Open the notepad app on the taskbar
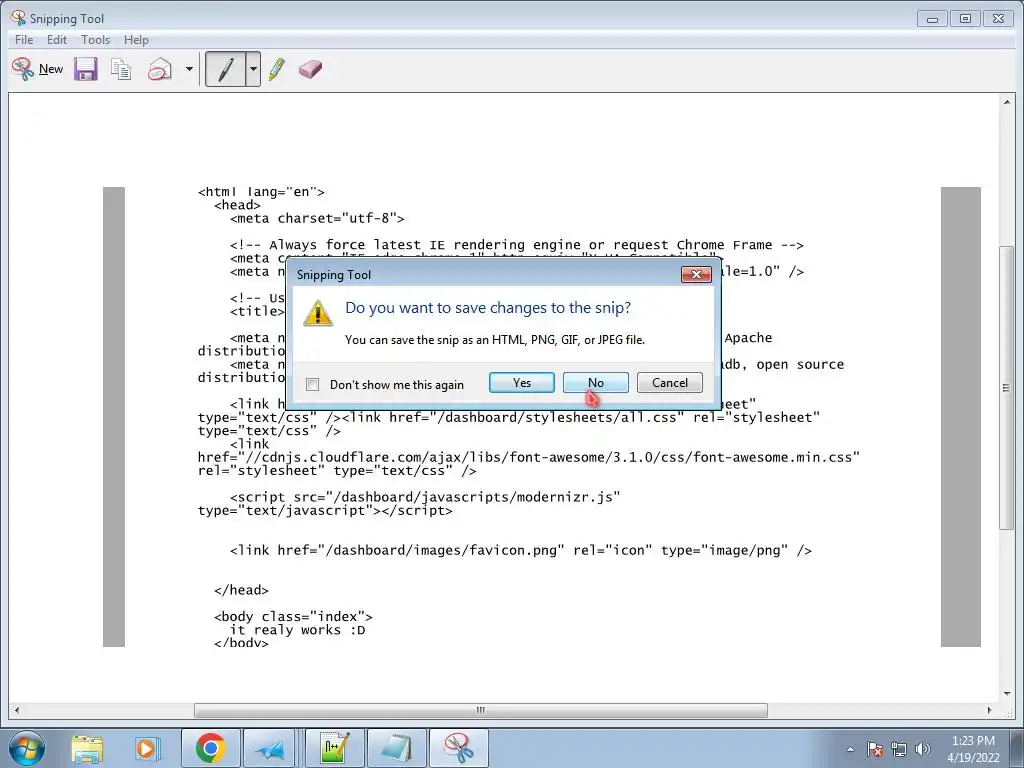The width and height of the screenshot is (1024, 768). click(x=397, y=748)
